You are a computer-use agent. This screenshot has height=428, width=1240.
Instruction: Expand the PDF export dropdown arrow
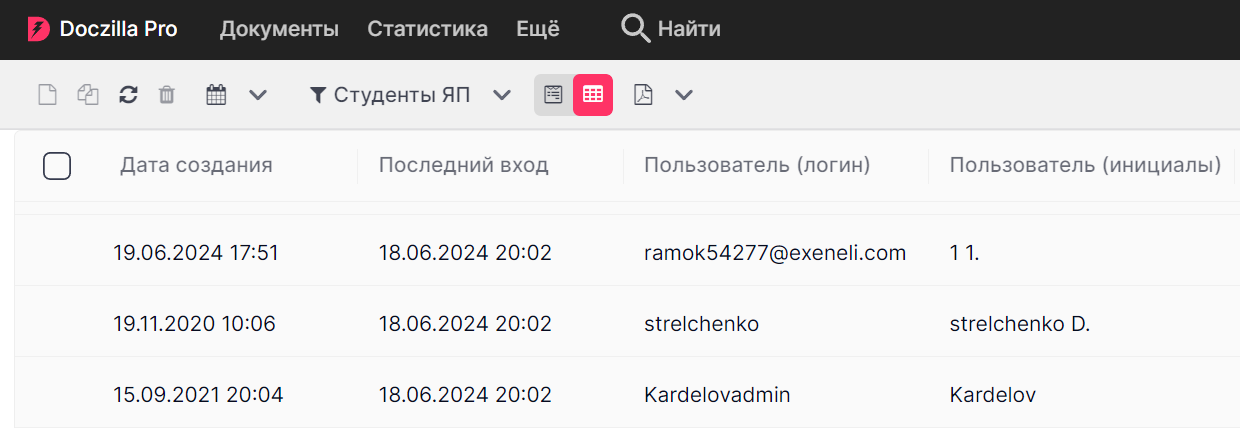[x=684, y=95]
